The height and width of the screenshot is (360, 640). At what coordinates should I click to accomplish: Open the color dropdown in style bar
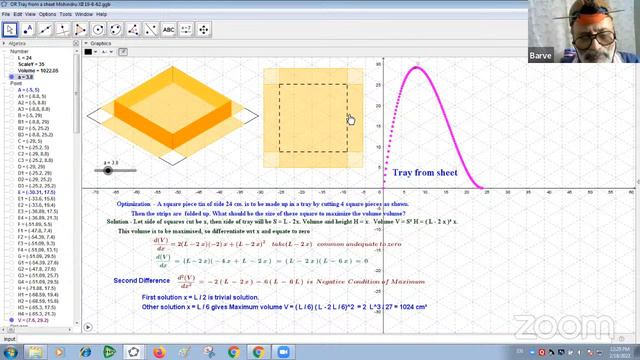click(96, 52)
